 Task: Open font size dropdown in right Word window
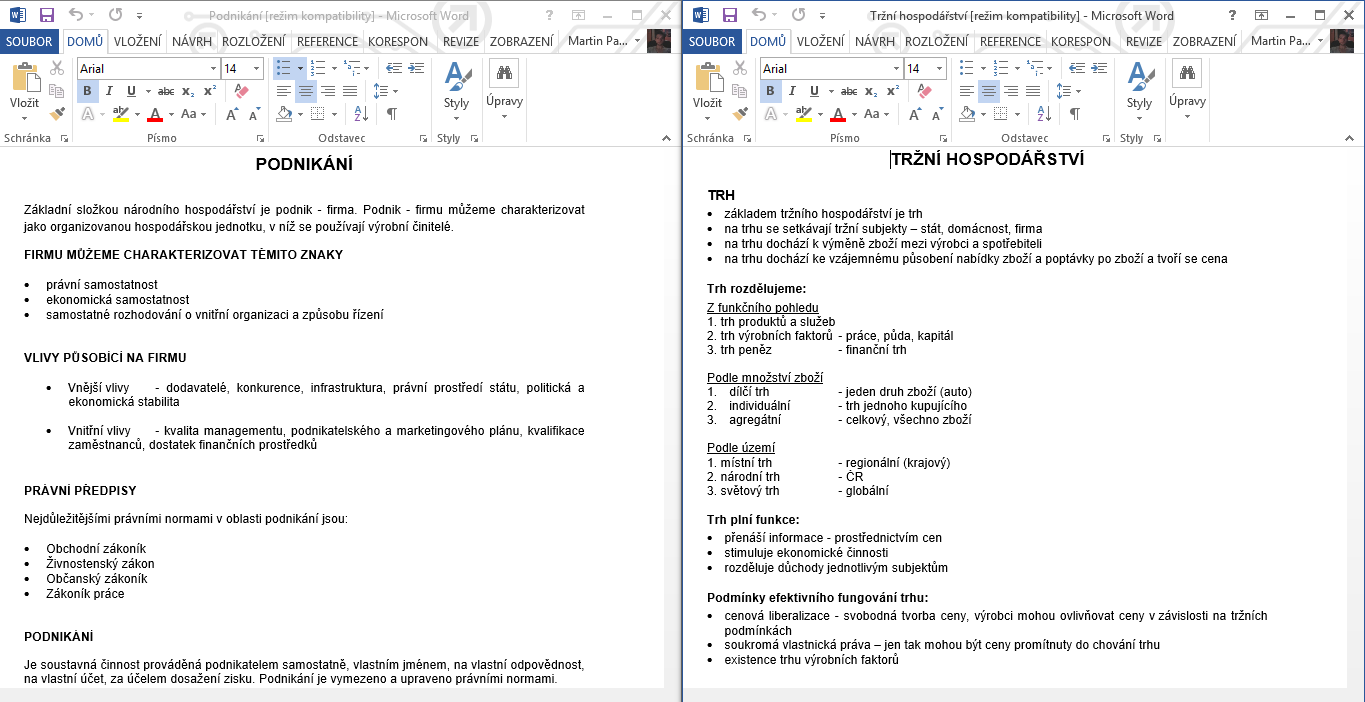pyautogui.click(x=939, y=69)
